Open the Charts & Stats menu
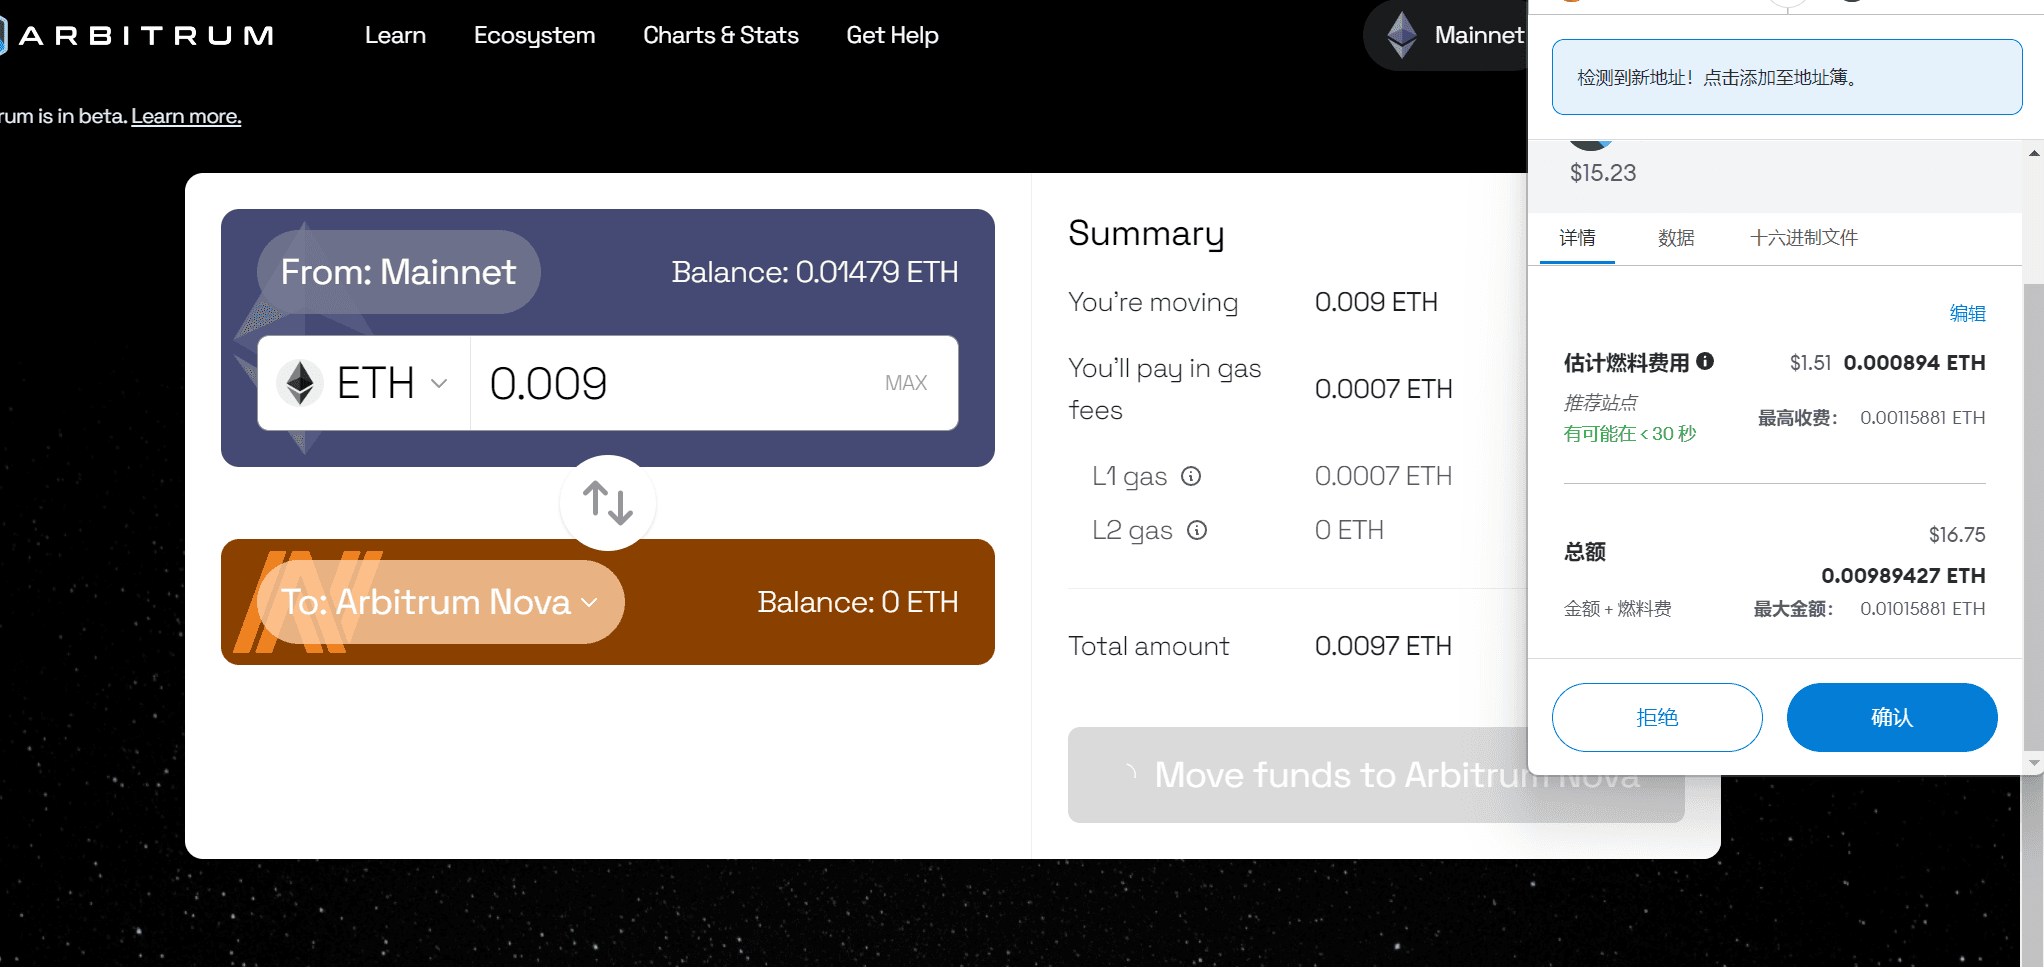This screenshot has height=967, width=2044. click(x=721, y=35)
